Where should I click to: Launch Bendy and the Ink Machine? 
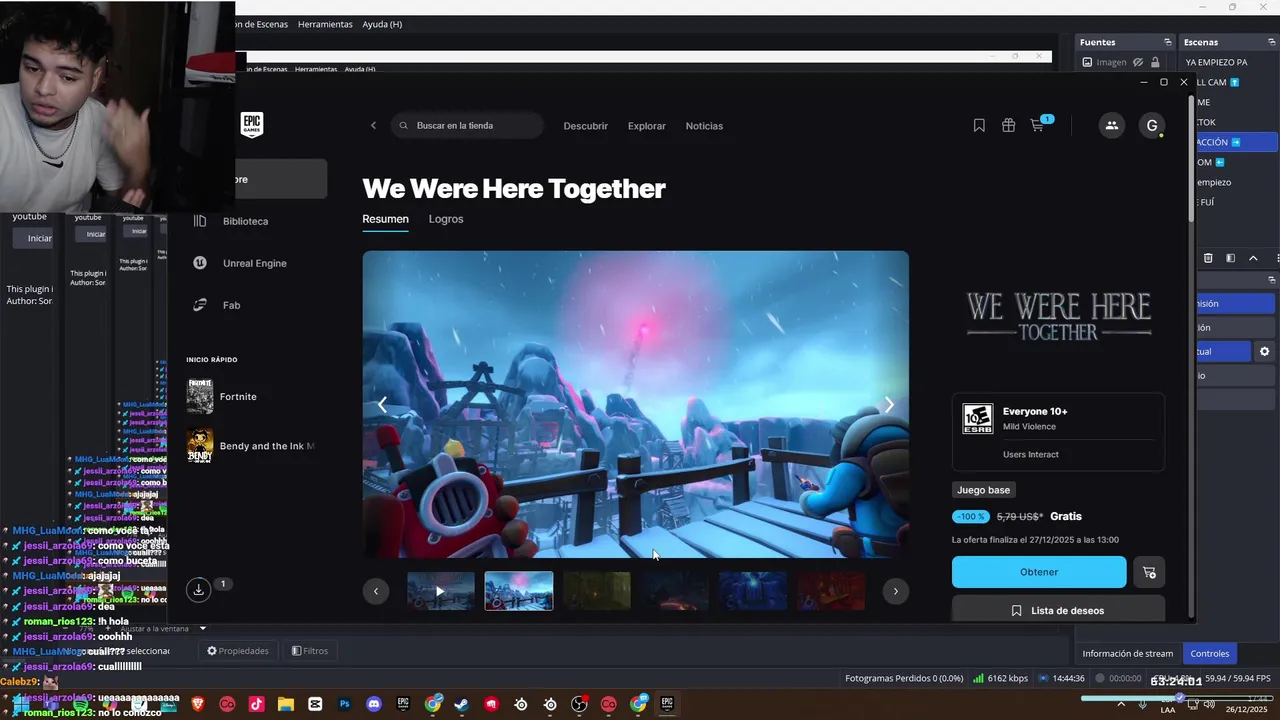pos(250,446)
